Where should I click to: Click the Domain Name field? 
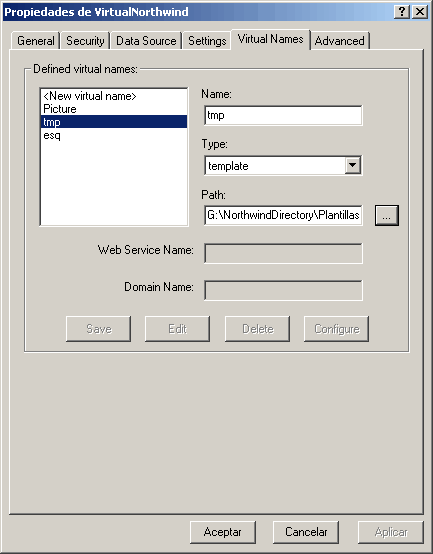pyautogui.click(x=283, y=290)
